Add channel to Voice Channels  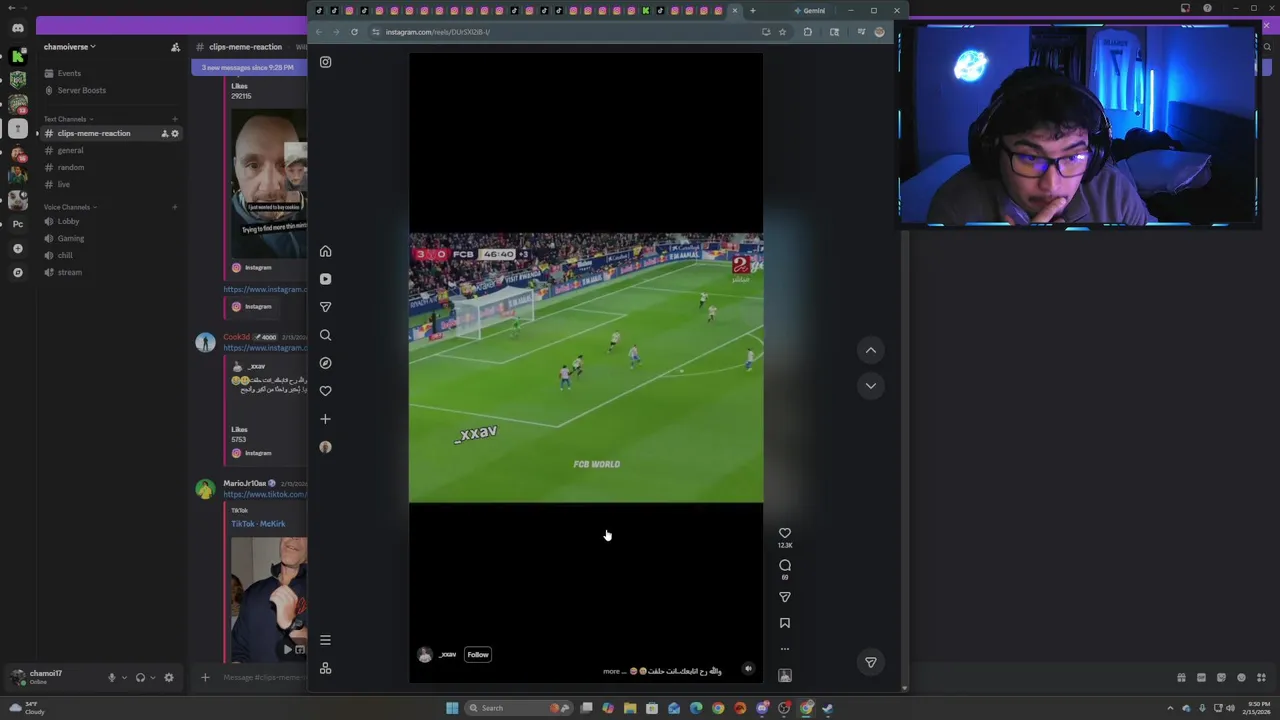coord(175,207)
